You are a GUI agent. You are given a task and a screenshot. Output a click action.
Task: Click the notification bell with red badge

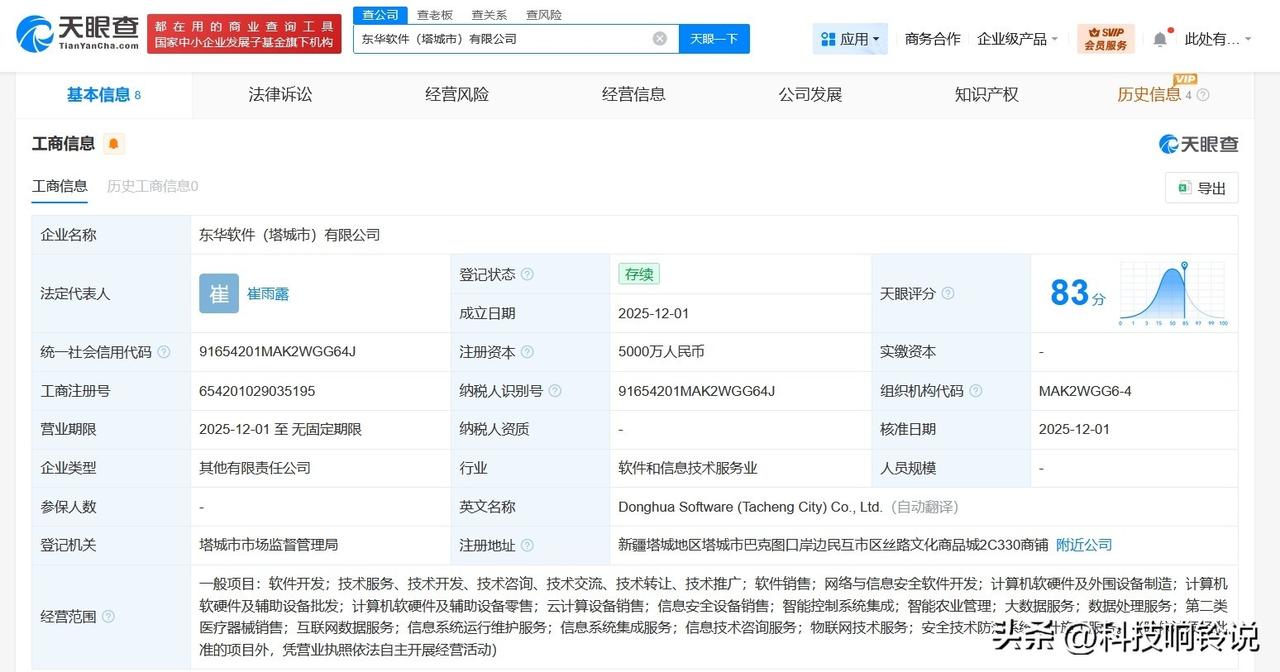[1159, 37]
